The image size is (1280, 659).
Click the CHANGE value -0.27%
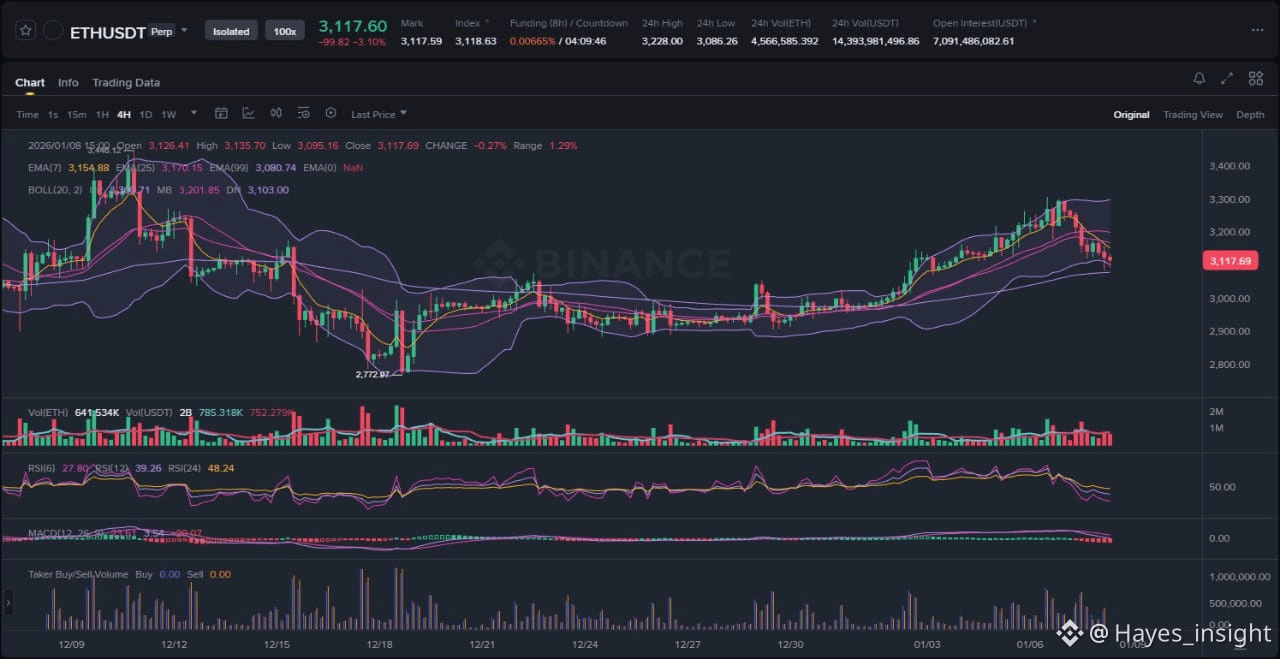click(x=490, y=146)
